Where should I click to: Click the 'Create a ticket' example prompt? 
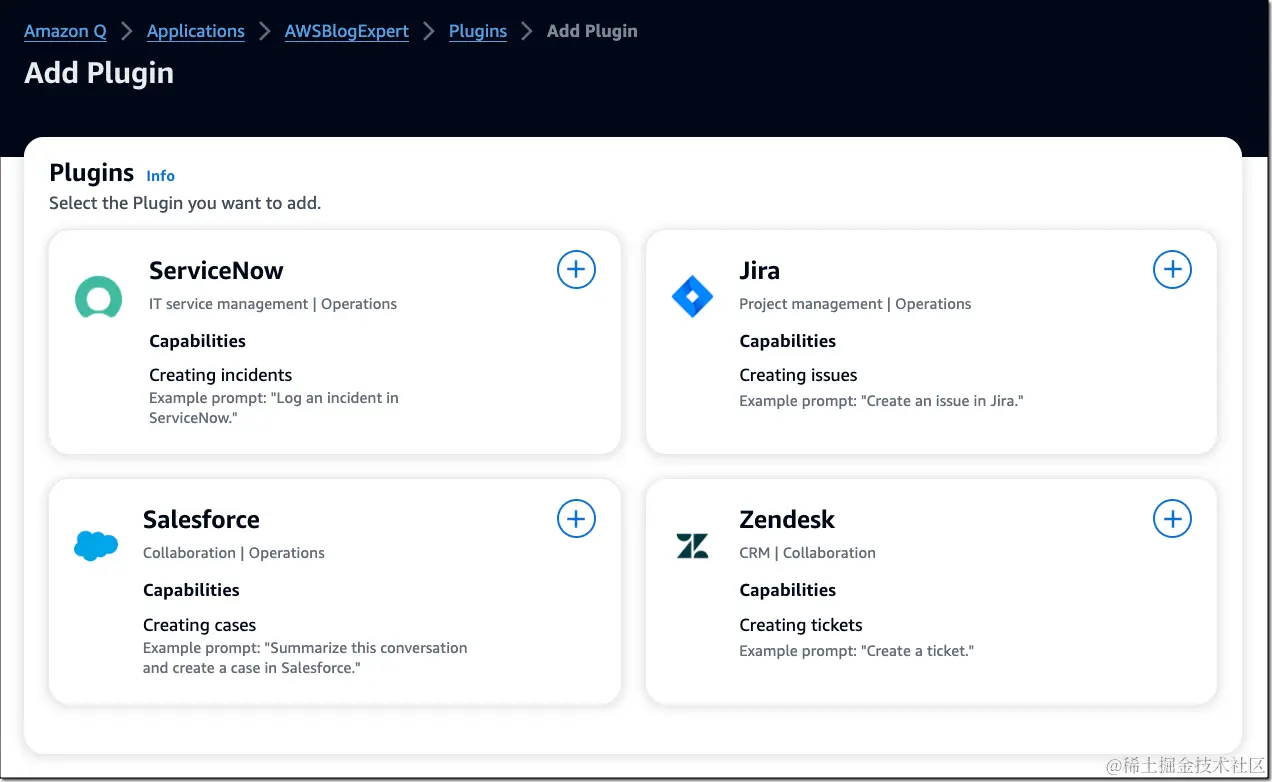coord(856,651)
